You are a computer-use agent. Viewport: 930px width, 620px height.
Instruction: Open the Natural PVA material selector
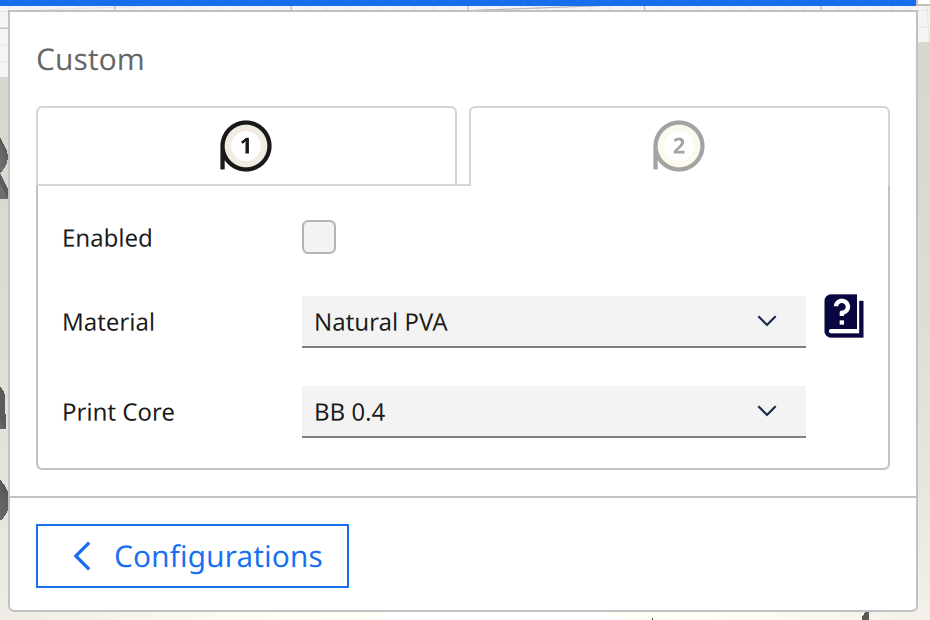point(553,322)
